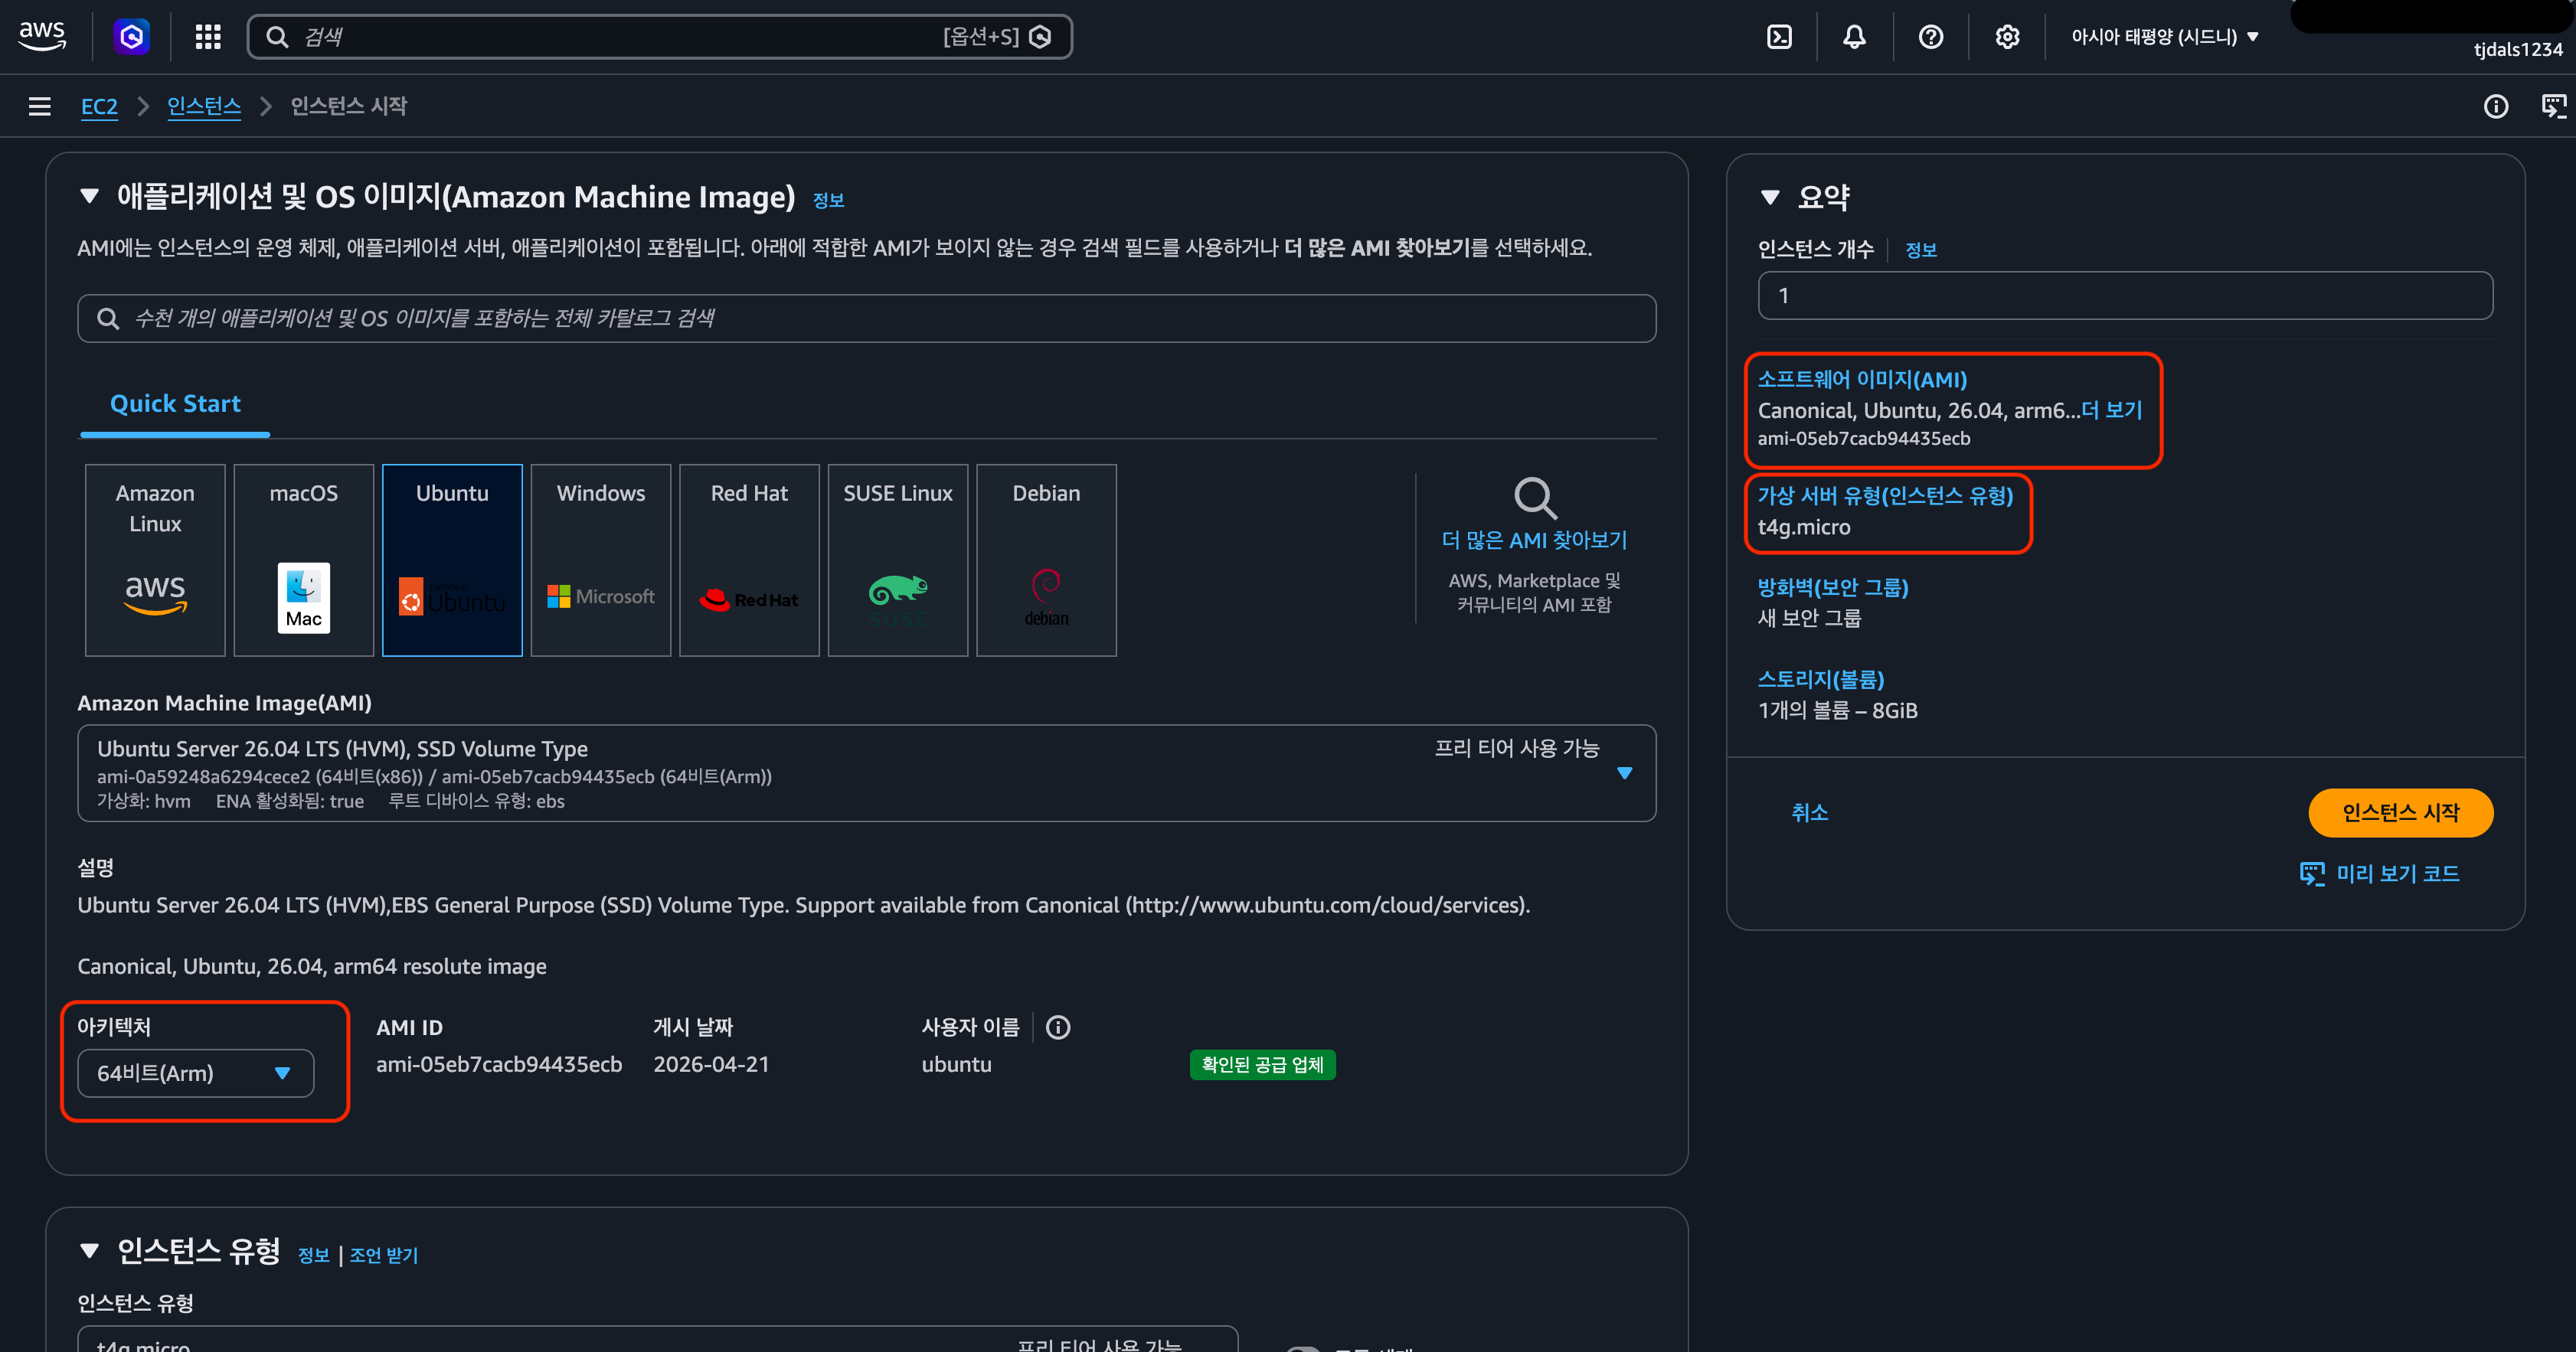
Task: Select the Ubuntu AMI tile
Action: (x=452, y=560)
